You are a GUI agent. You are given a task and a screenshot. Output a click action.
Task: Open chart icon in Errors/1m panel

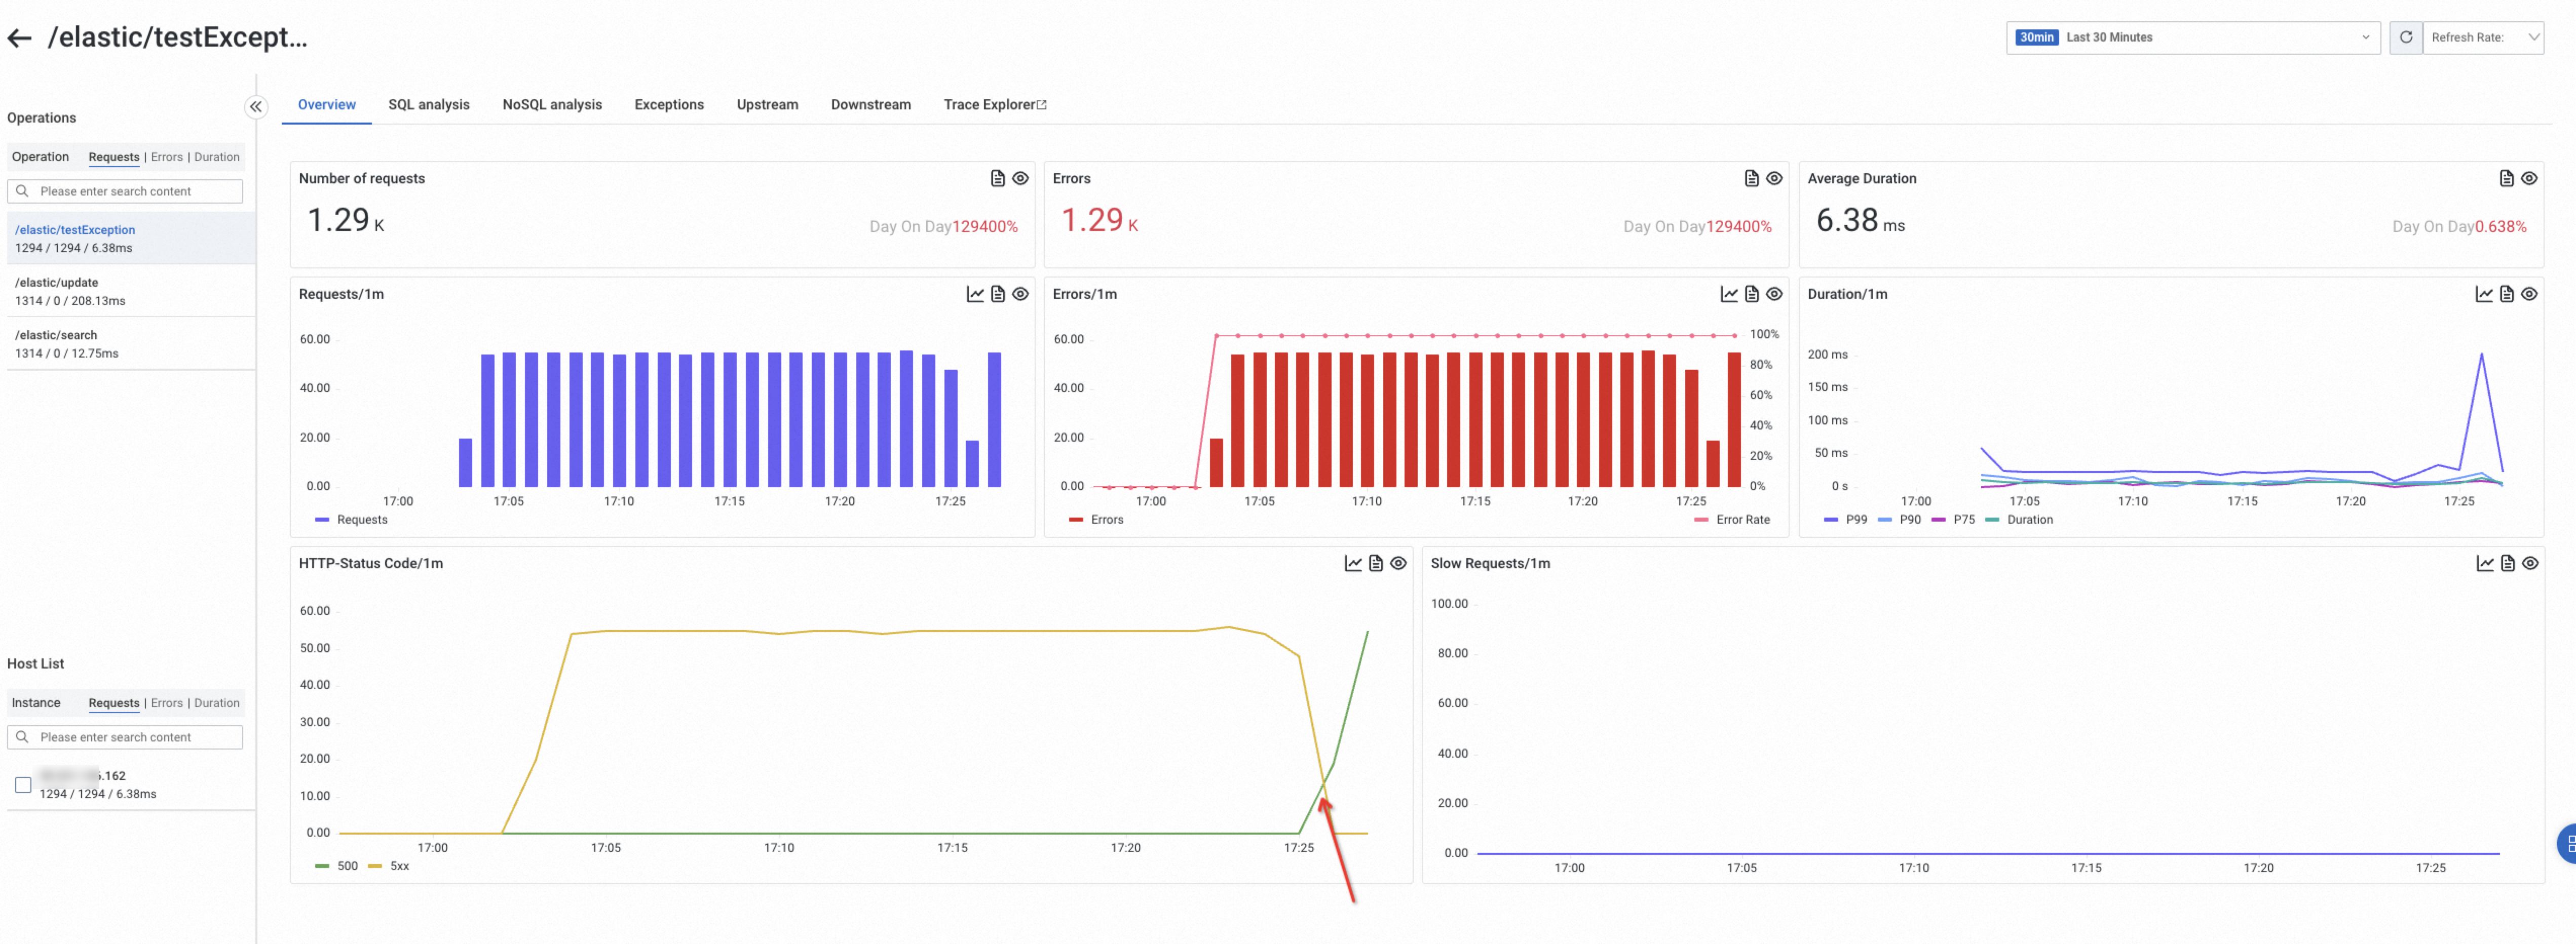click(x=1729, y=294)
